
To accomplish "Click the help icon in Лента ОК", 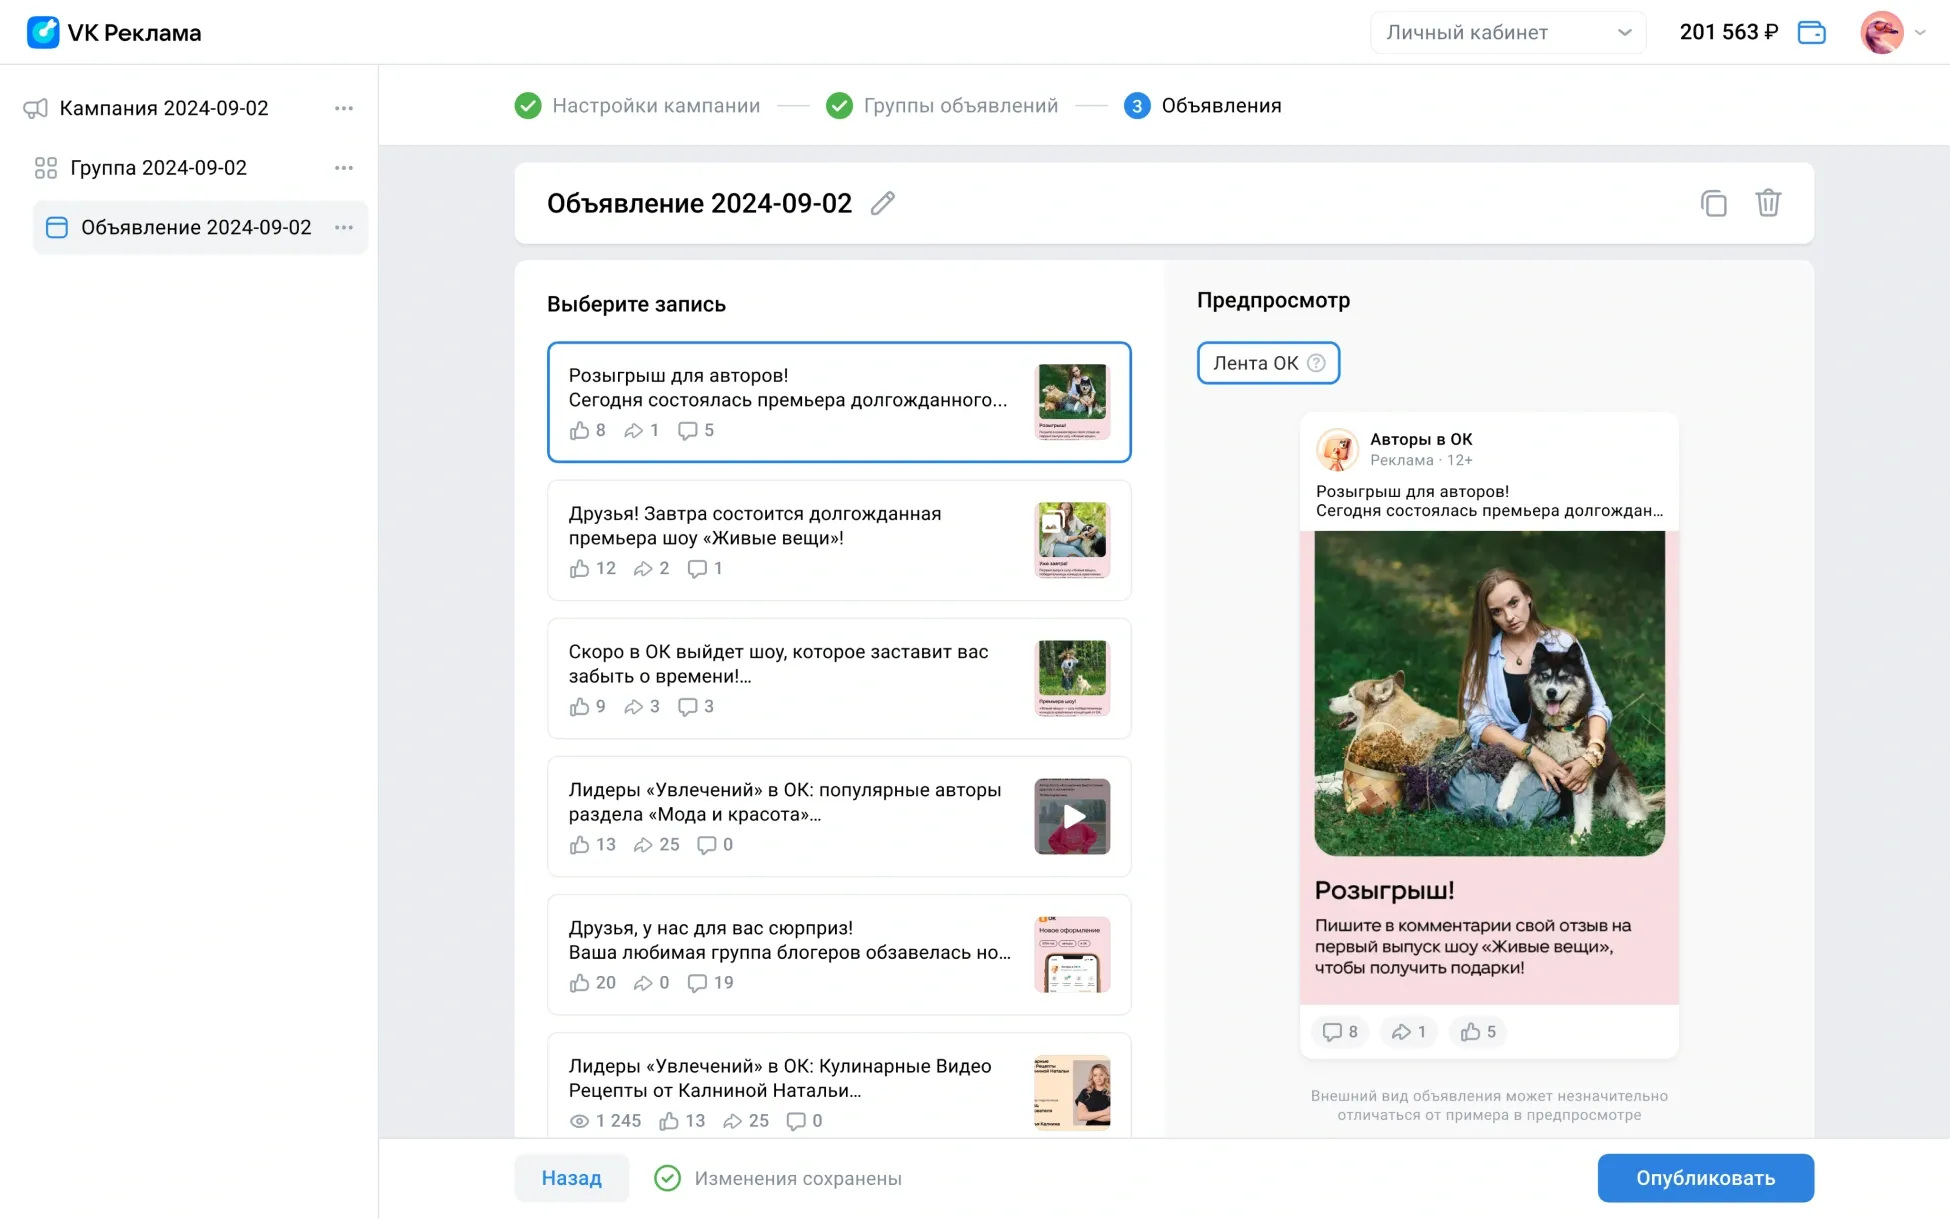I will (1316, 363).
